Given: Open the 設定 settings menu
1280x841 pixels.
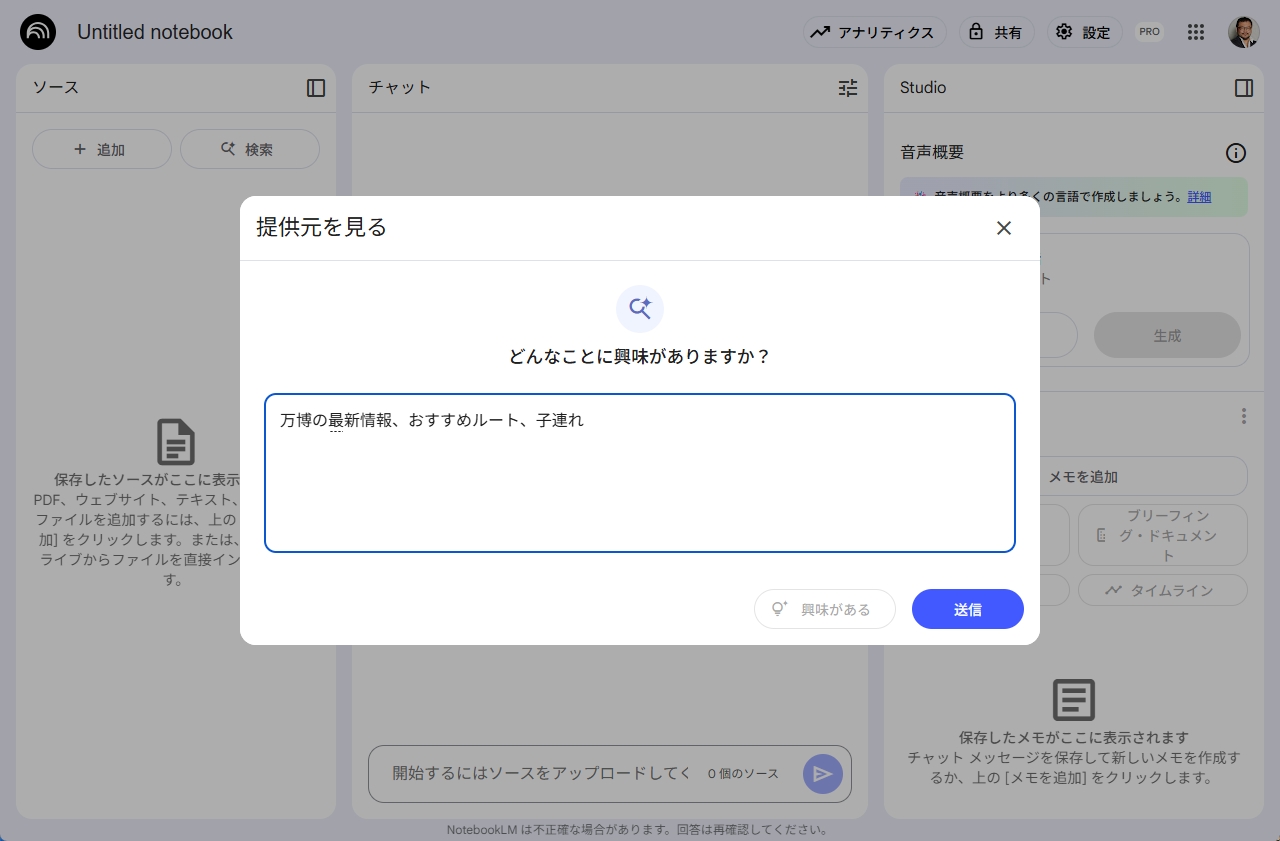Looking at the screenshot, I should [x=1084, y=32].
